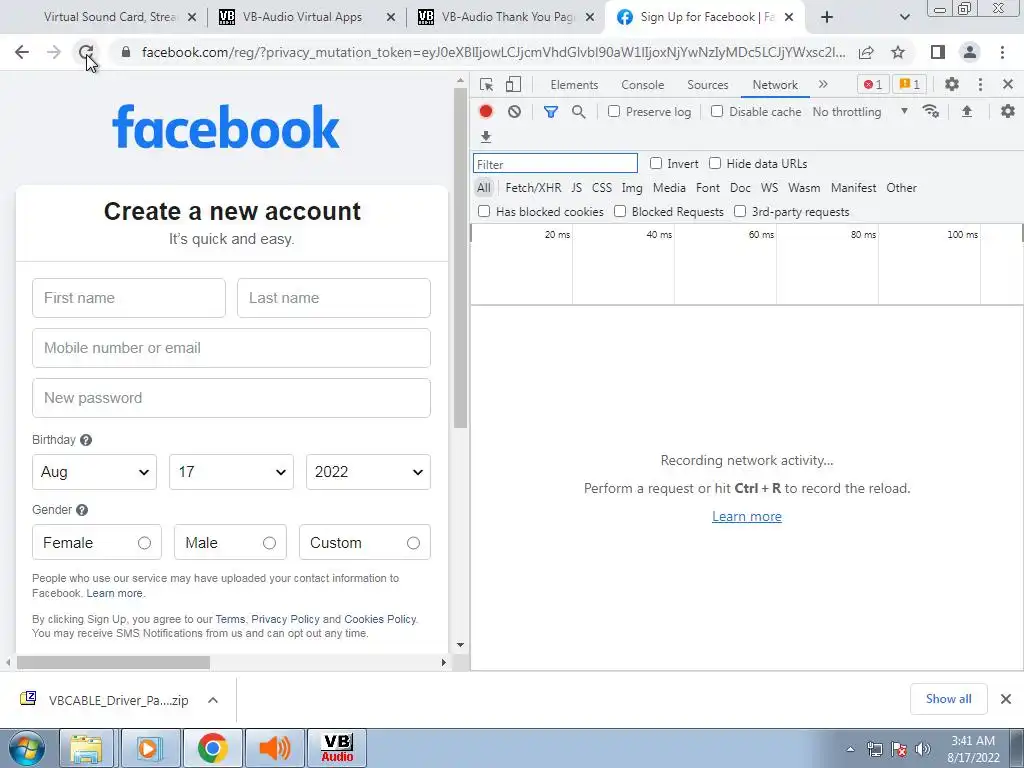Switch to the Elements DevTools tab
This screenshot has width=1024, height=768.
[x=574, y=85]
